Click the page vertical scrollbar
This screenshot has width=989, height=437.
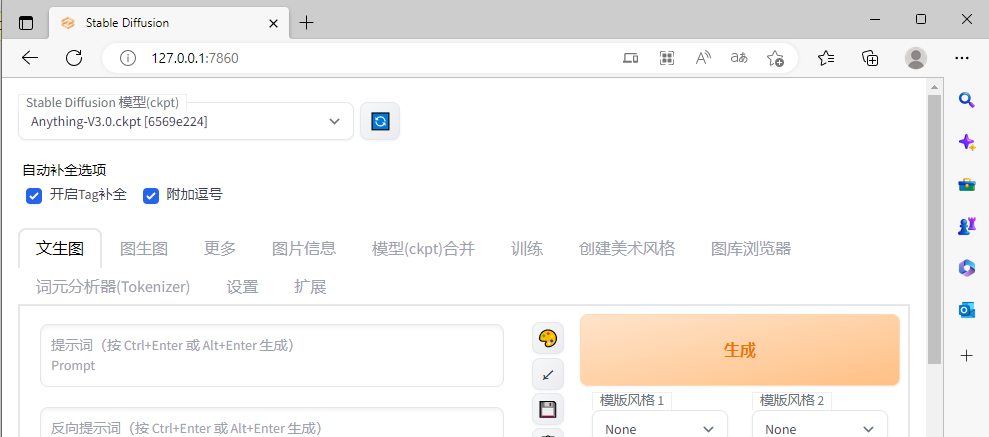pyautogui.click(x=934, y=230)
